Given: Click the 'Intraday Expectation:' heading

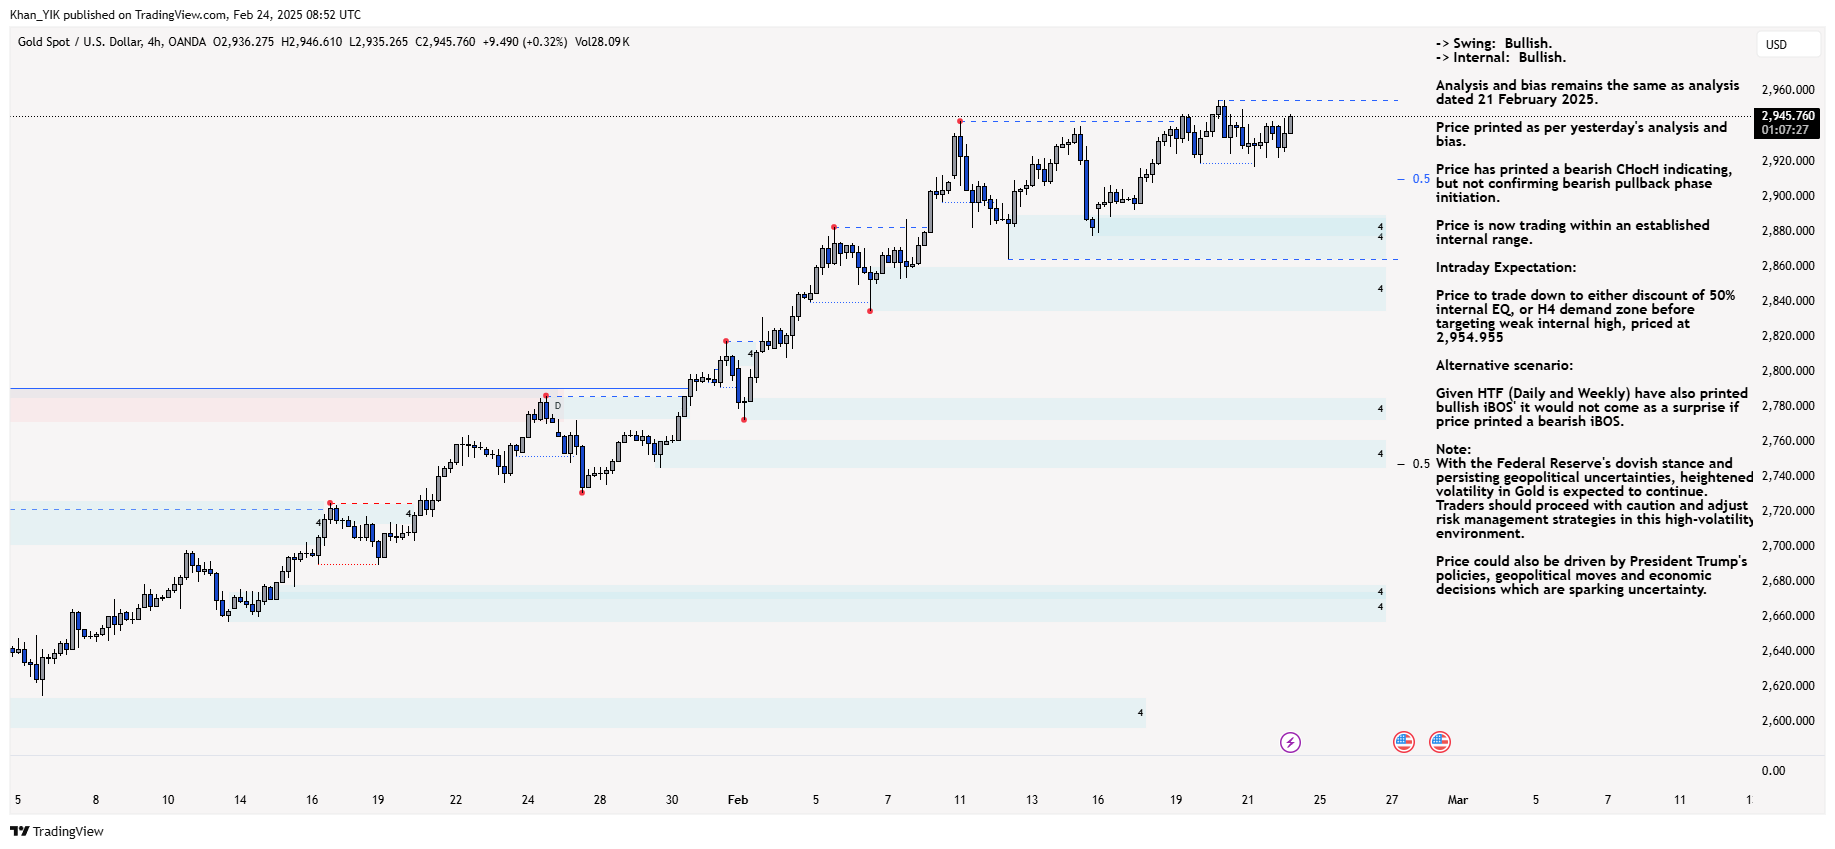Looking at the screenshot, I should [x=1506, y=267].
